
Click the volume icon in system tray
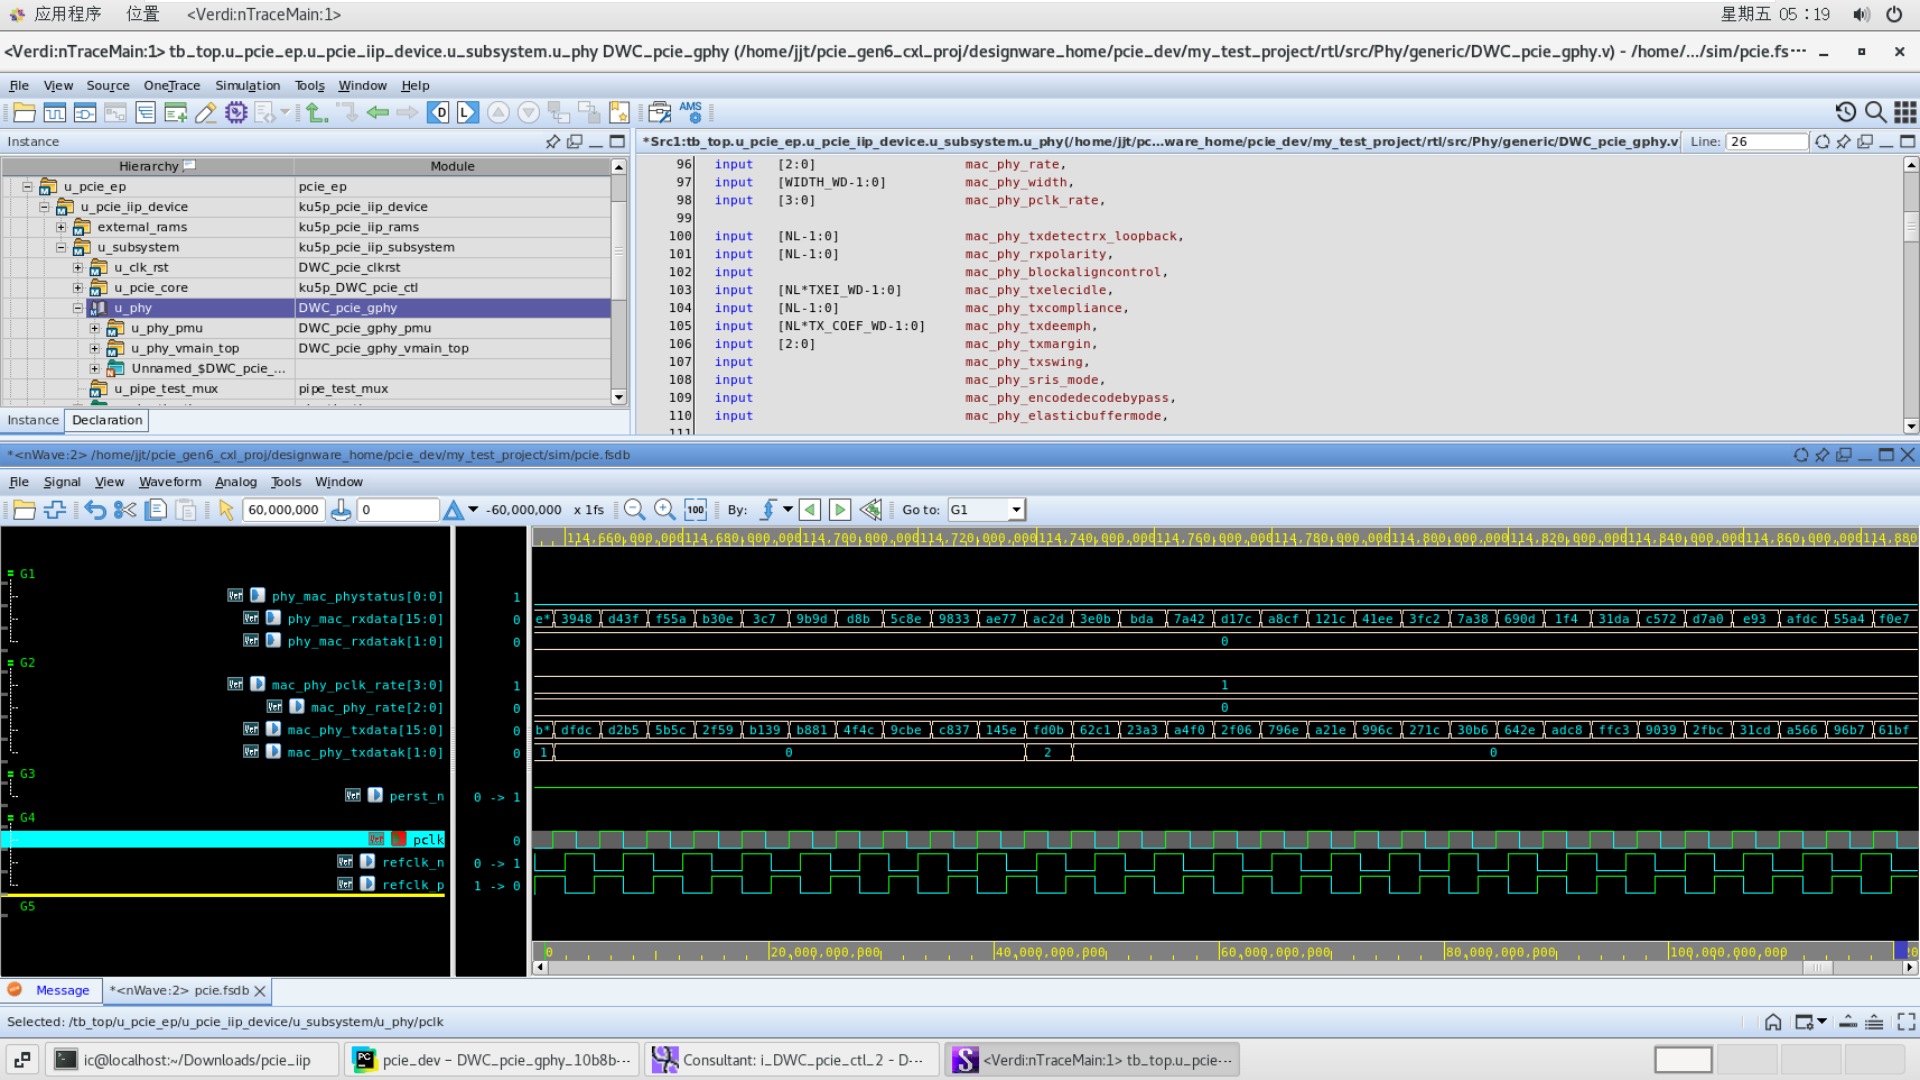tap(1861, 14)
